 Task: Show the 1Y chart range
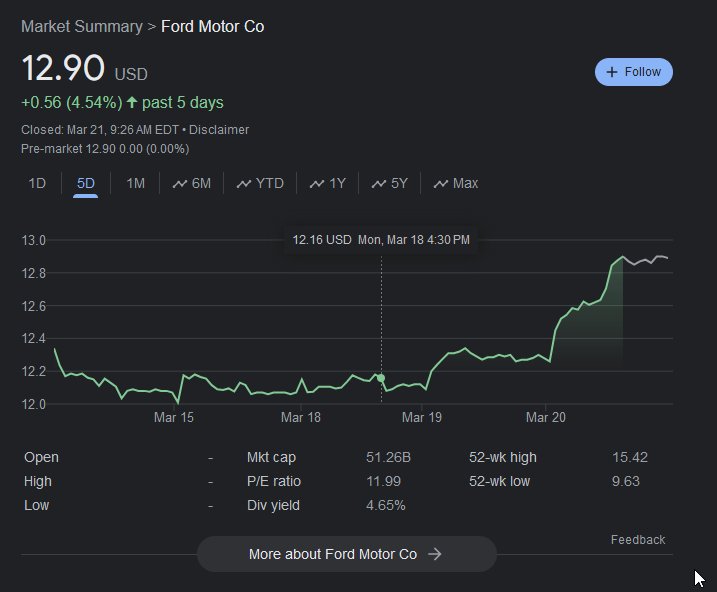[x=328, y=183]
